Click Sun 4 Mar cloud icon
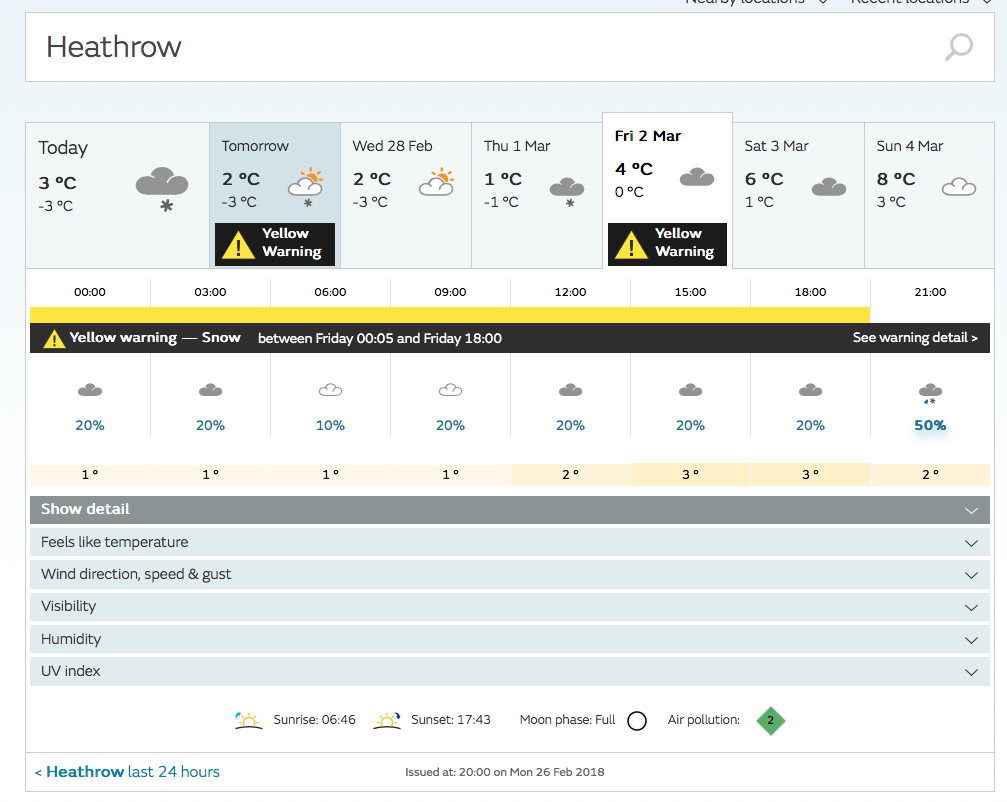1007x802 pixels. (x=960, y=186)
